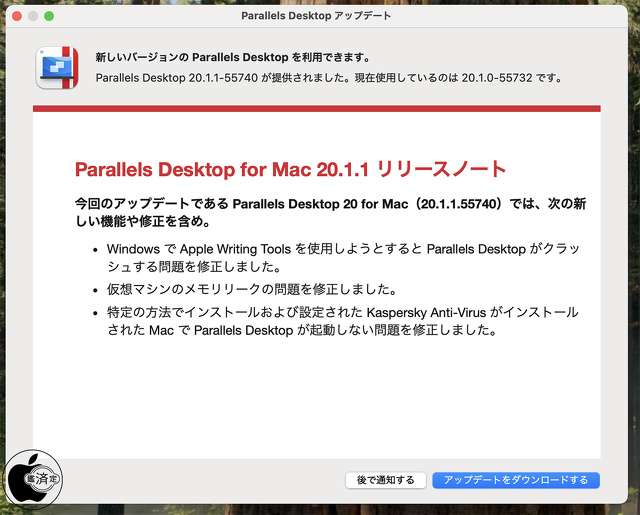Click the bullet about Kaspersky Anti-Virus
Screen dimensions: 640x515
point(343,321)
